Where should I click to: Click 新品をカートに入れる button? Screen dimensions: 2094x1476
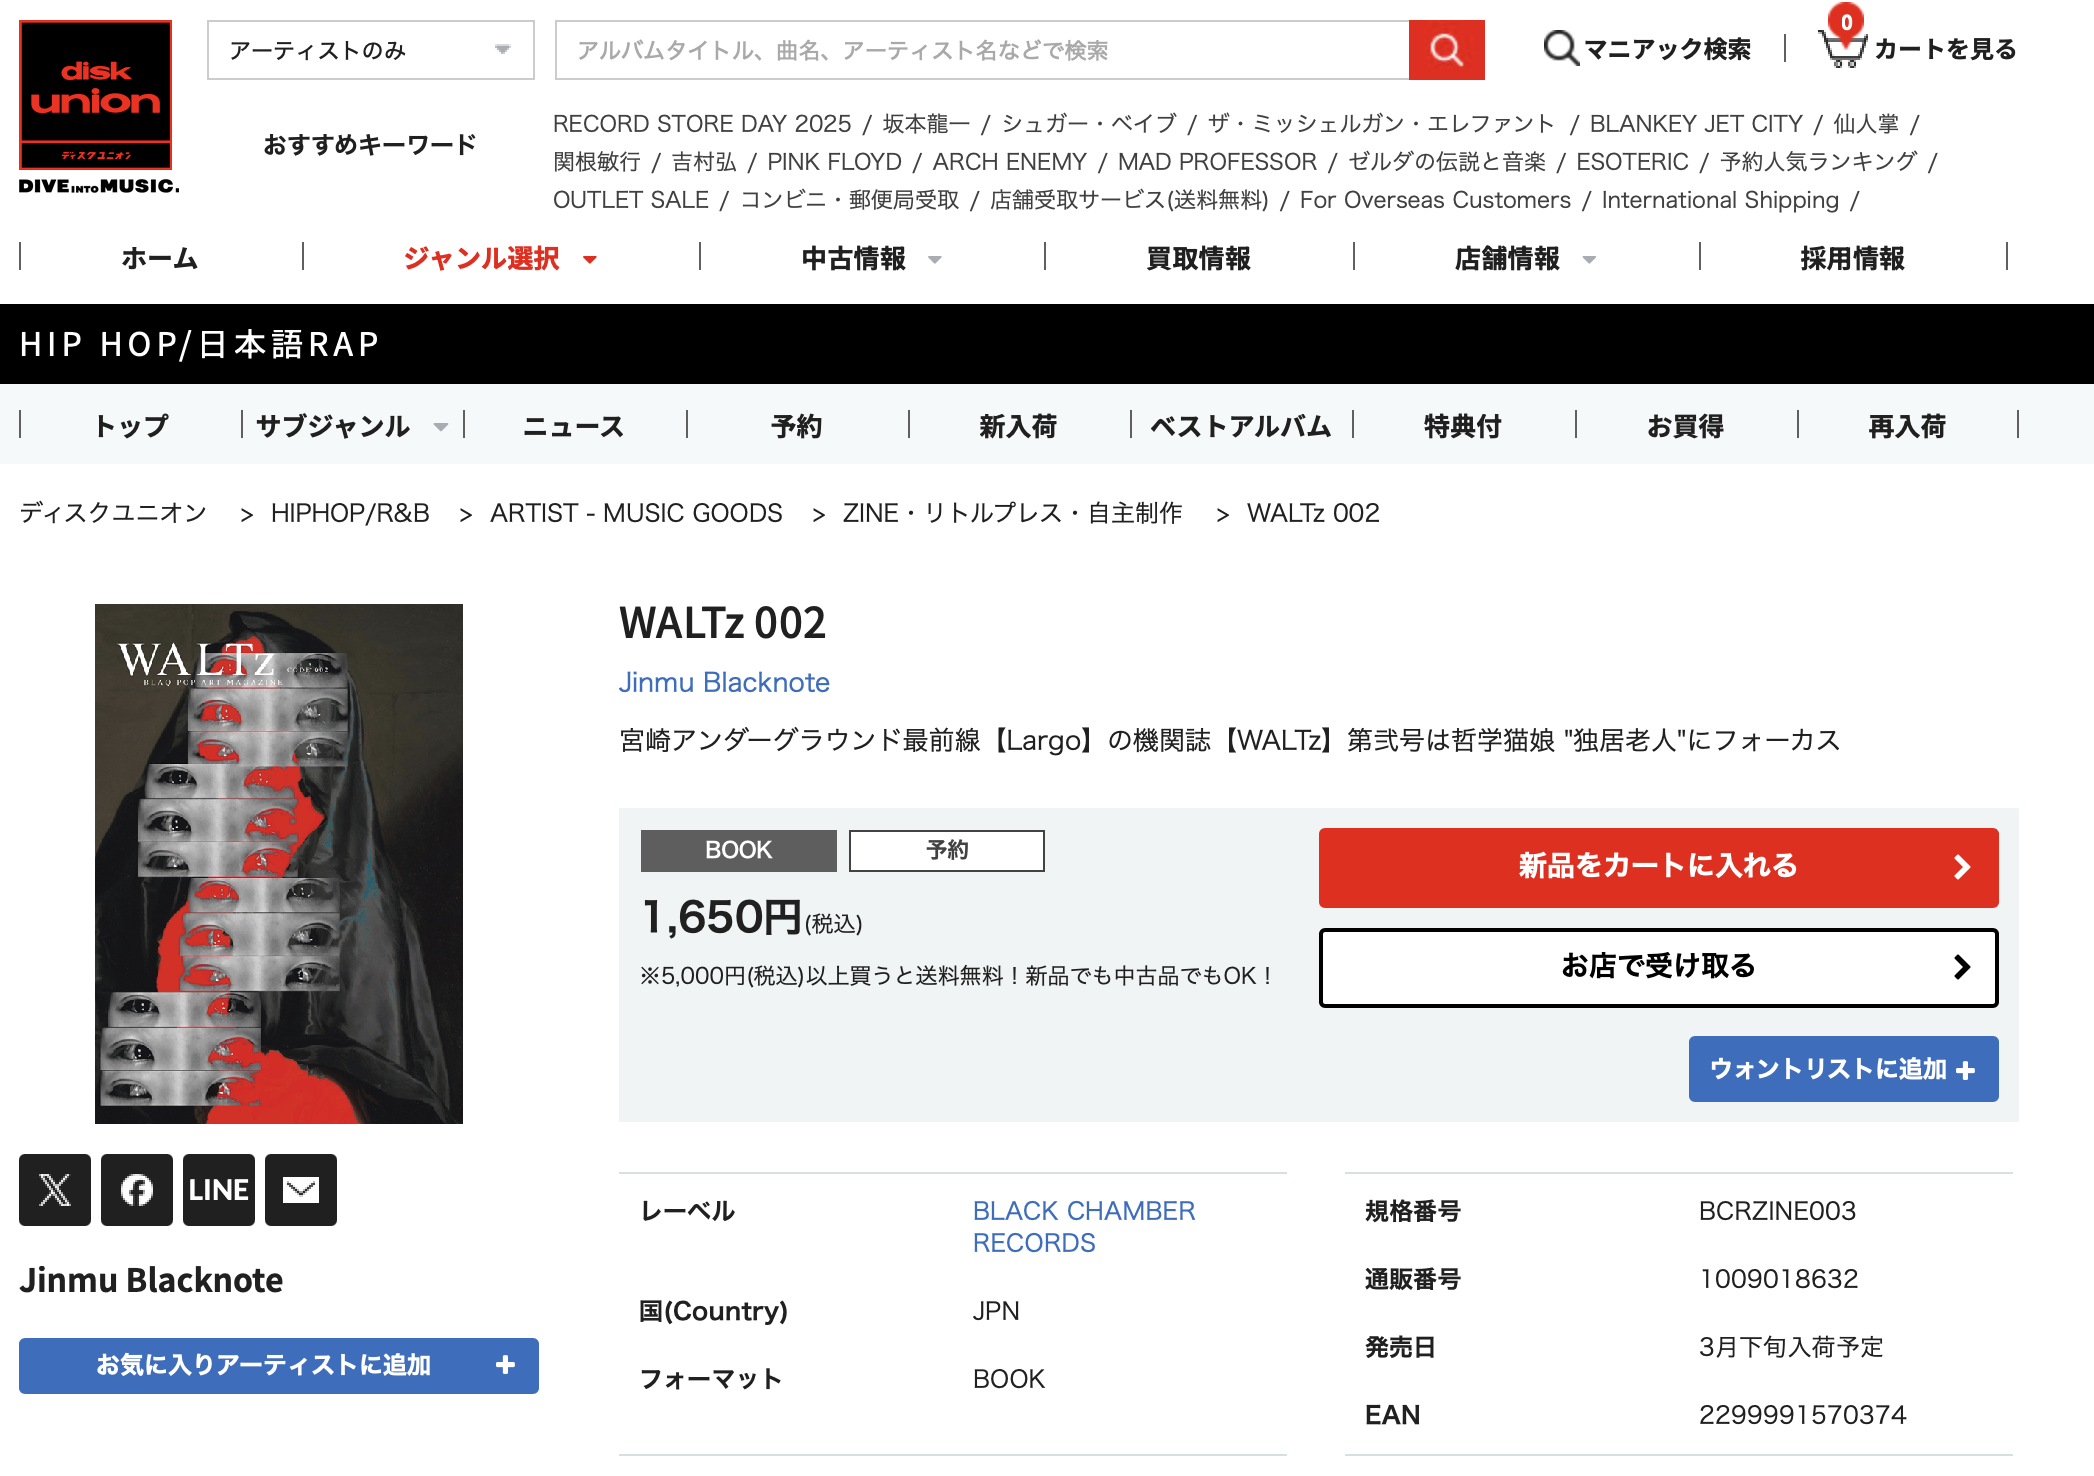[1658, 867]
